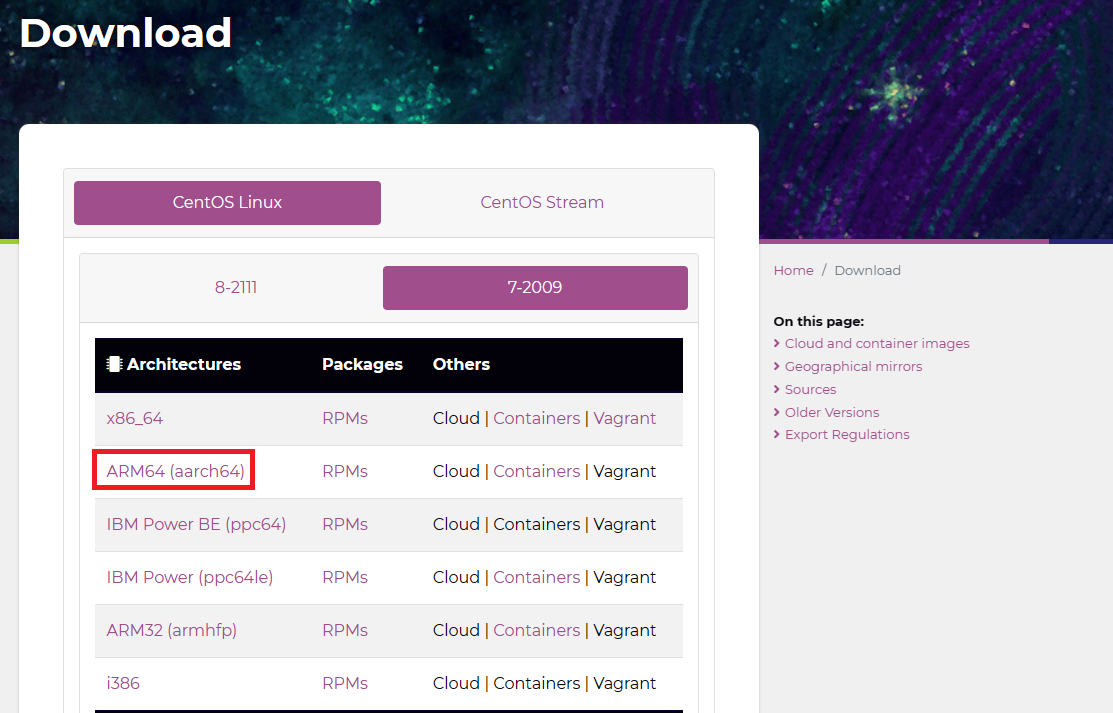Viewport: 1113px width, 713px height.
Task: Jump to Older Versions section
Action: (x=832, y=412)
